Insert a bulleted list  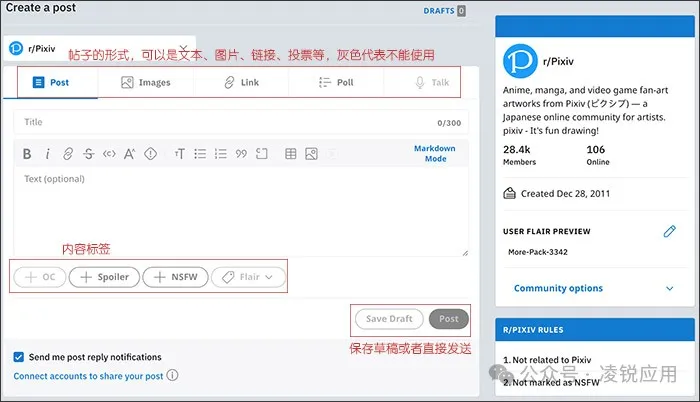pos(200,154)
